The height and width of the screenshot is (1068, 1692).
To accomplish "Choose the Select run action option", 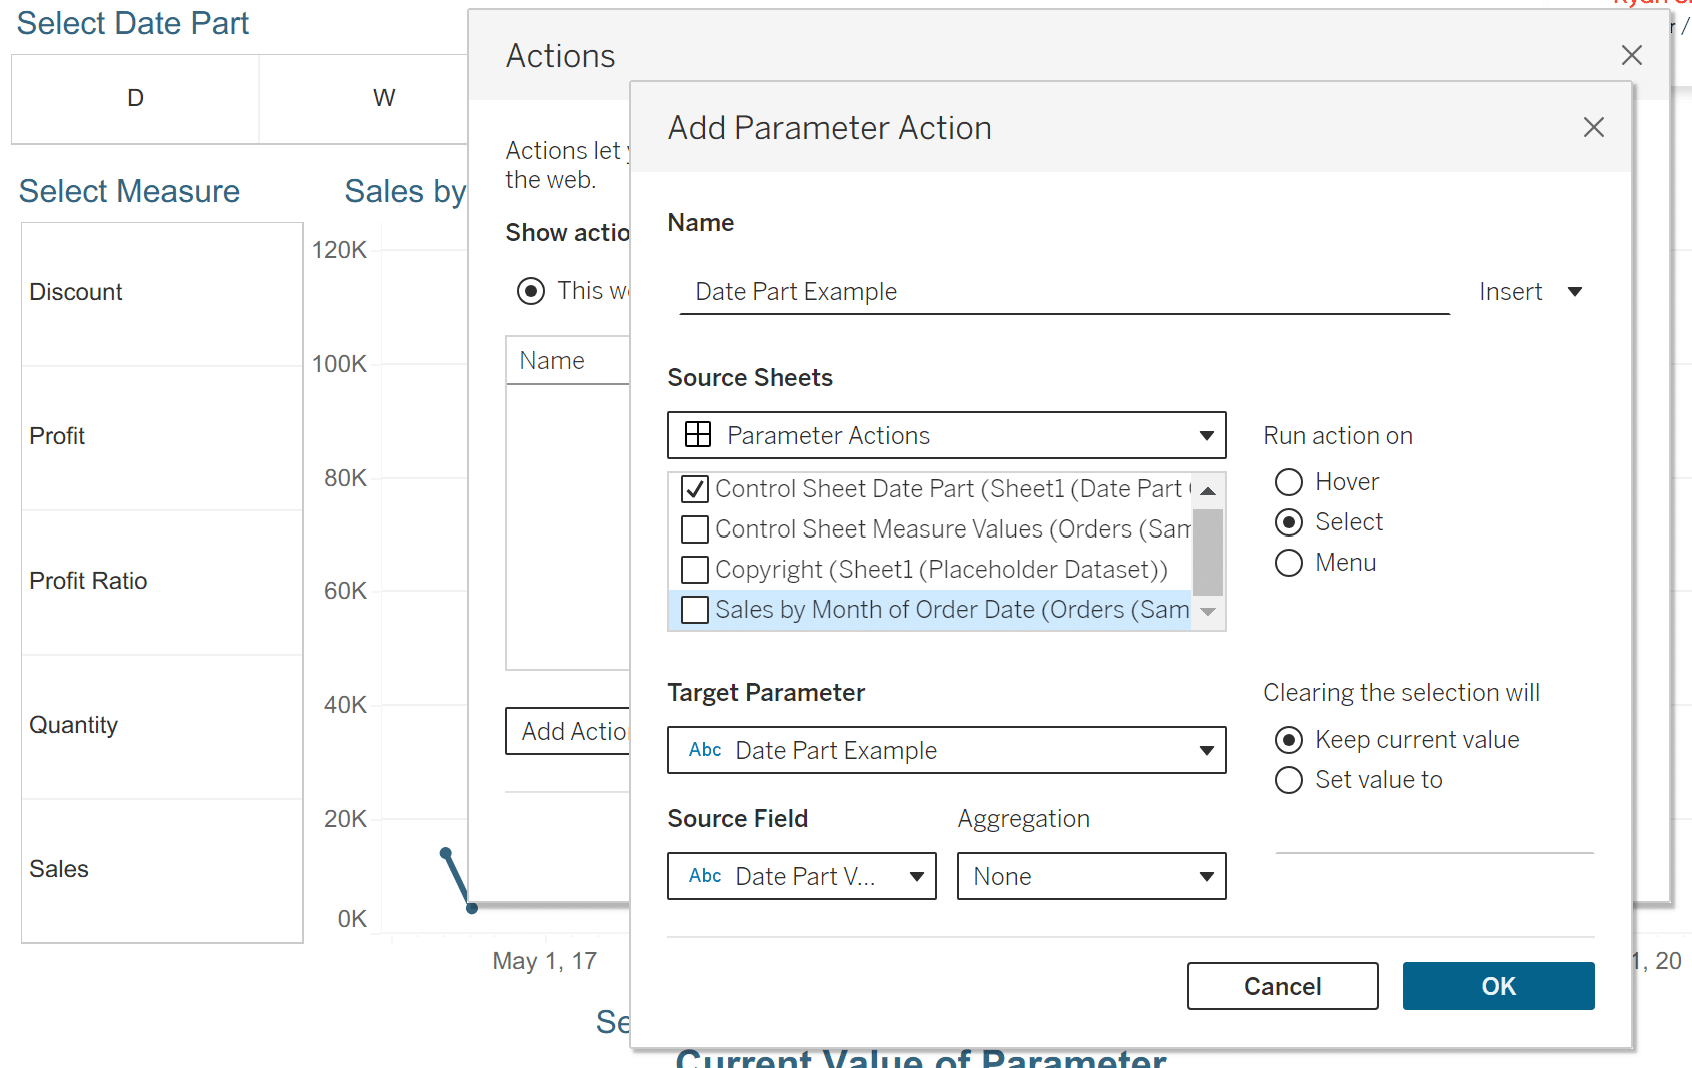I will coord(1289,522).
